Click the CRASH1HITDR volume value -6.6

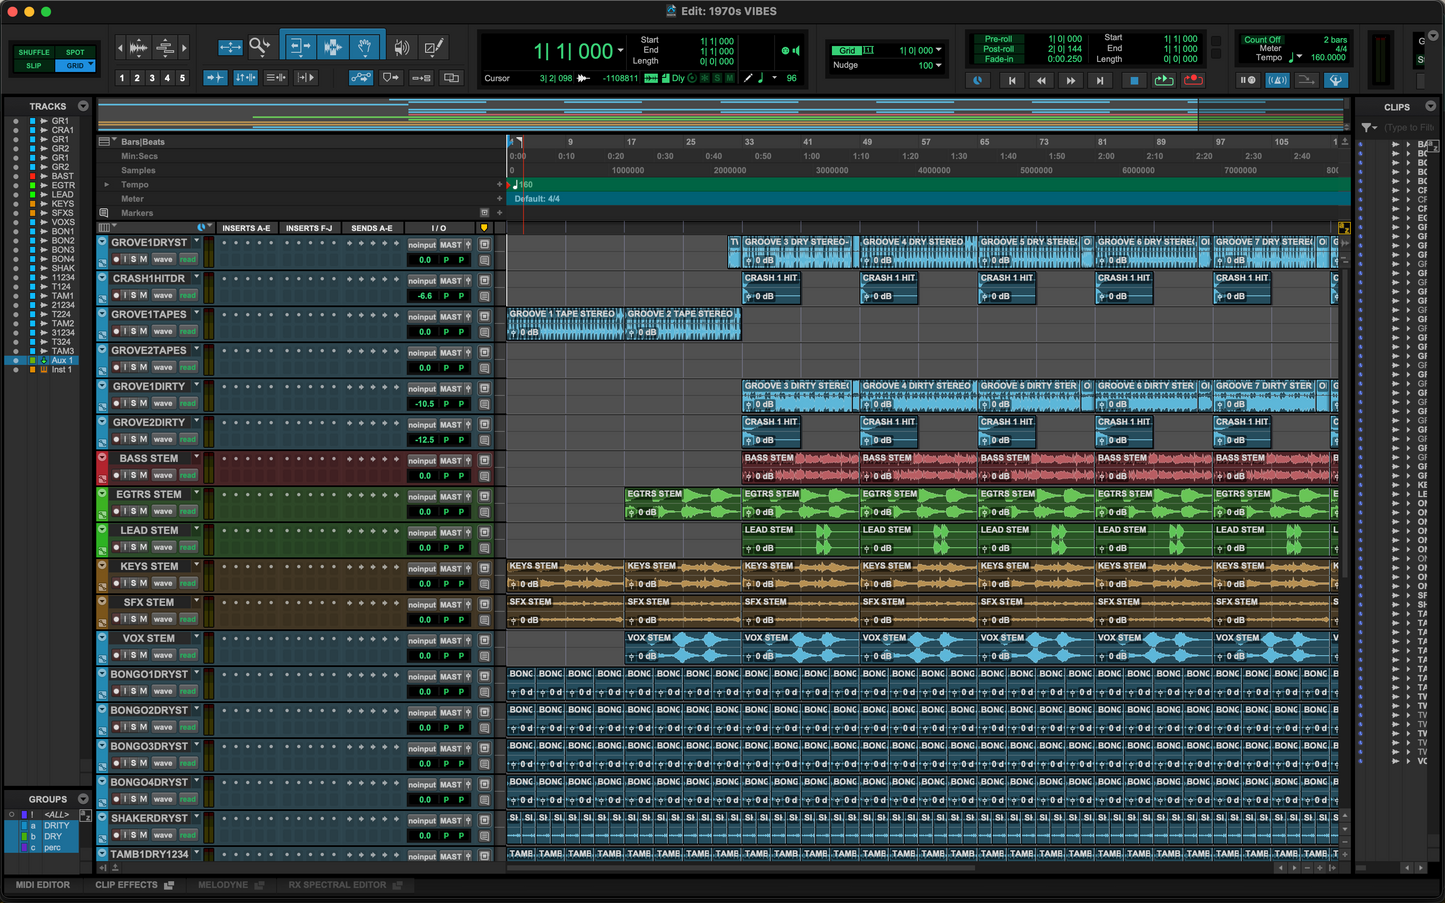coord(425,296)
